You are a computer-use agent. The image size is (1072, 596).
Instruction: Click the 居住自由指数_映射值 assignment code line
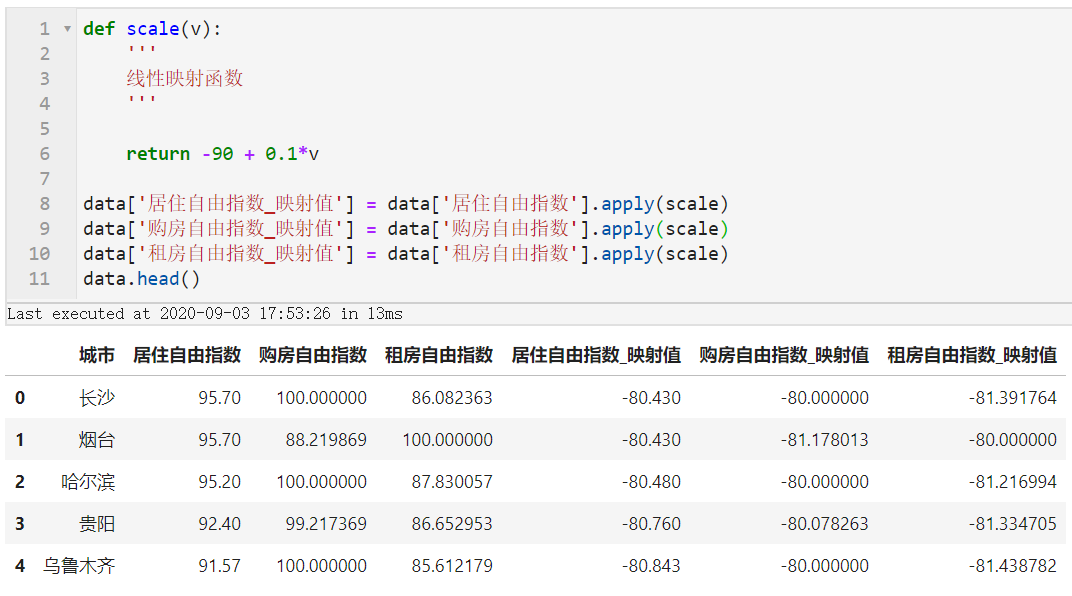tap(405, 204)
